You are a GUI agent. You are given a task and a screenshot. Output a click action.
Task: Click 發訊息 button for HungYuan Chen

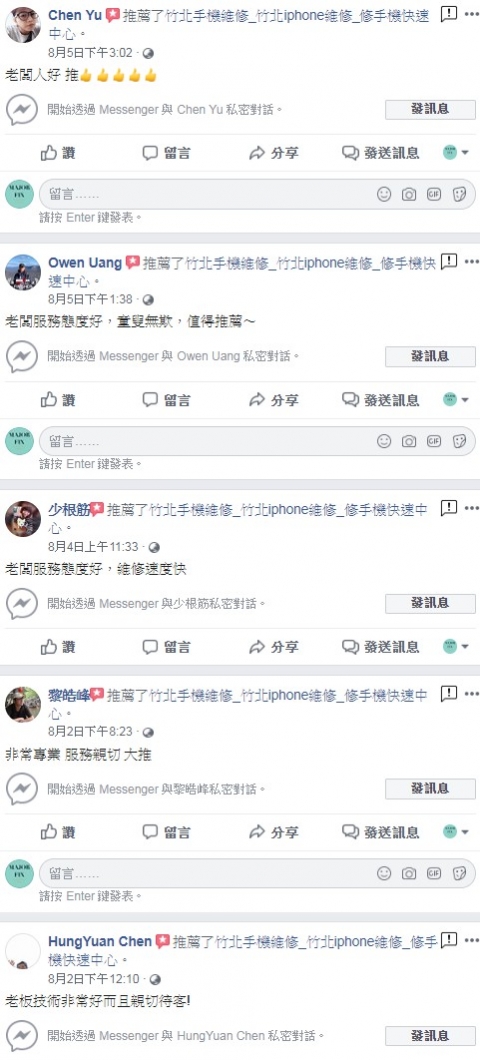pos(430,1036)
